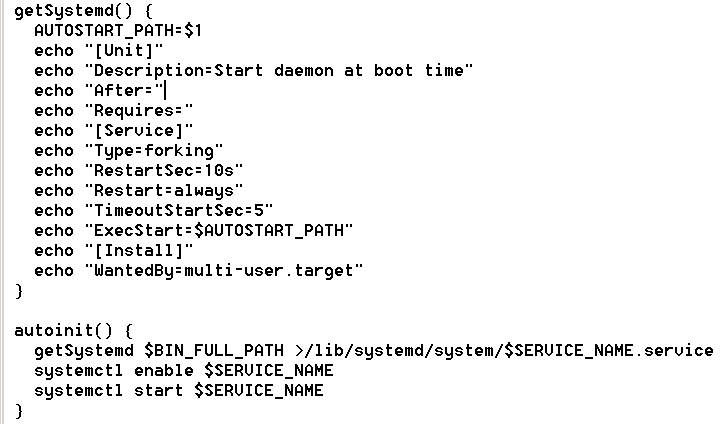Click on the systemctl enable line
Image resolution: width=728 pixels, height=424 pixels.
(183, 370)
